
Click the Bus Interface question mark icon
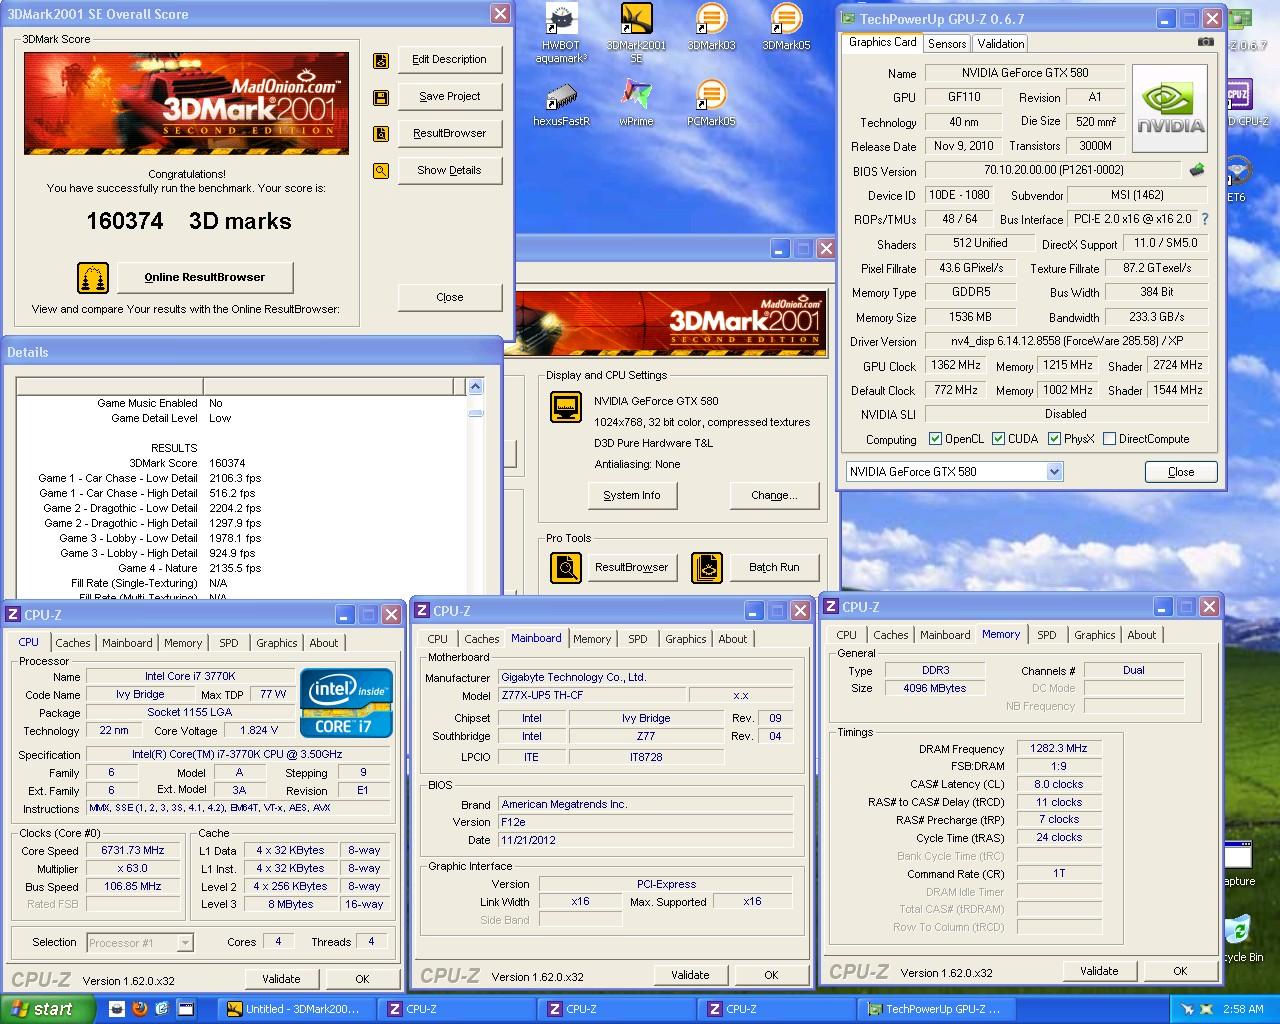click(x=1205, y=219)
